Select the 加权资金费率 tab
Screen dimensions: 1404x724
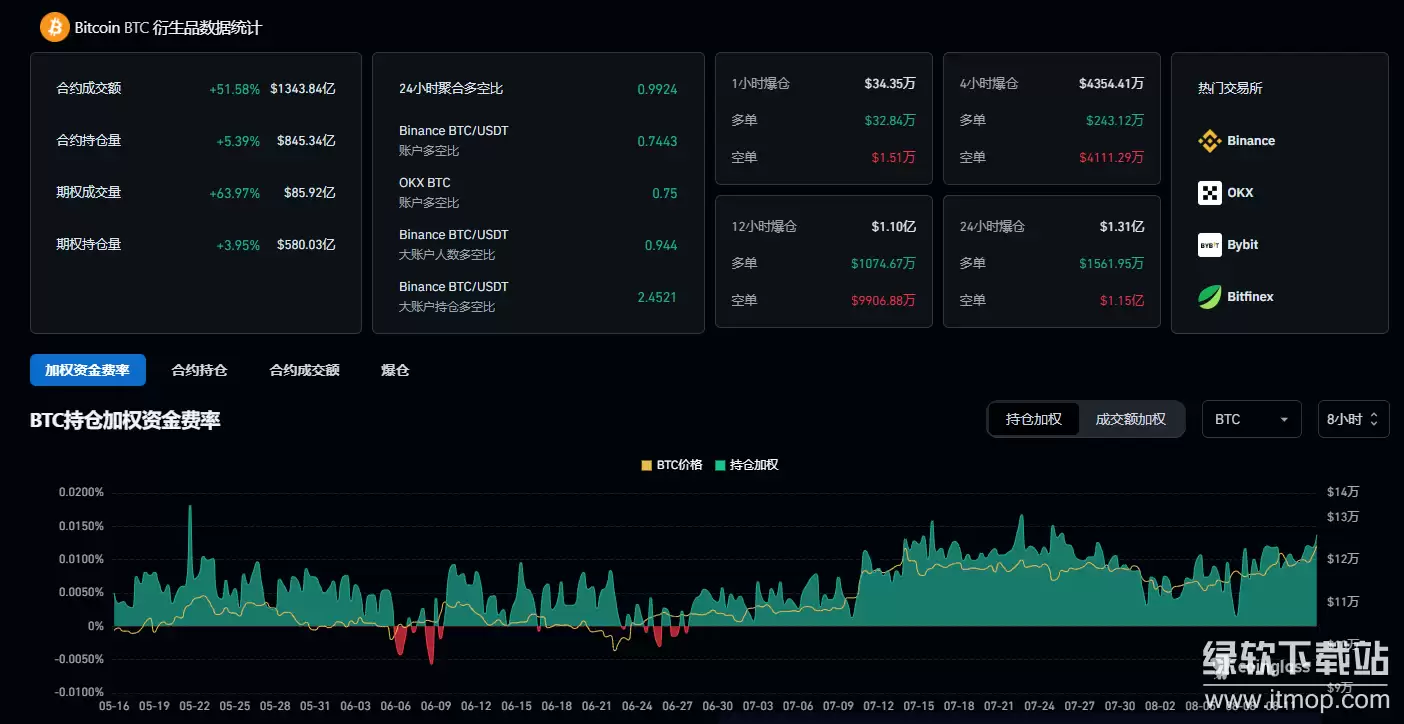point(87,370)
